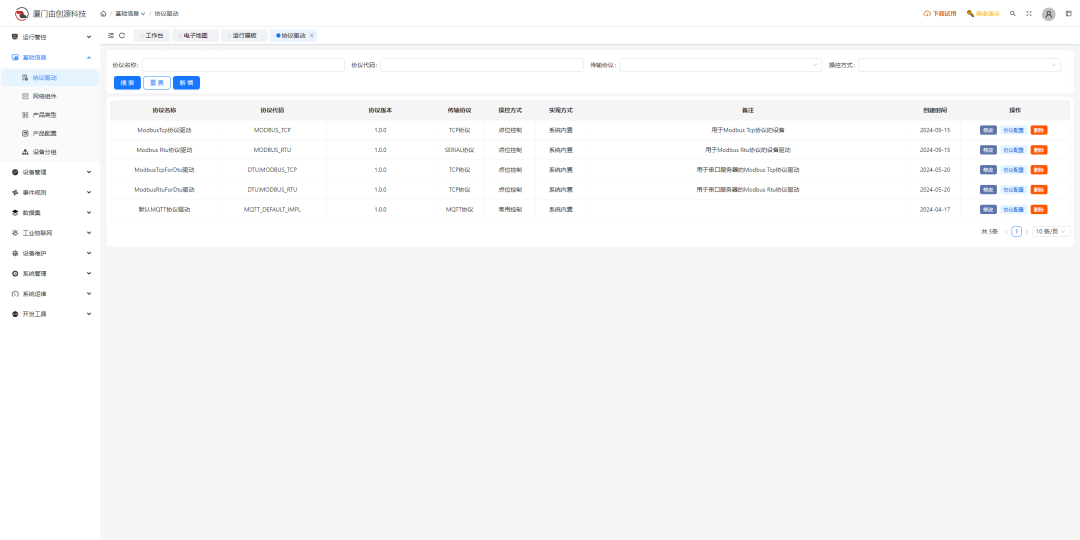Close the 协议驱动 tab with its X
The image size is (1080, 540).
312,35
